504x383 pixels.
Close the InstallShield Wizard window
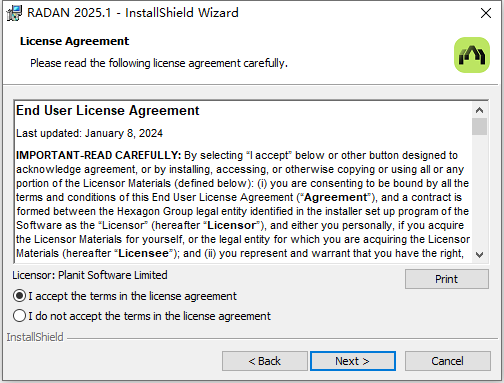pyautogui.click(x=486, y=13)
